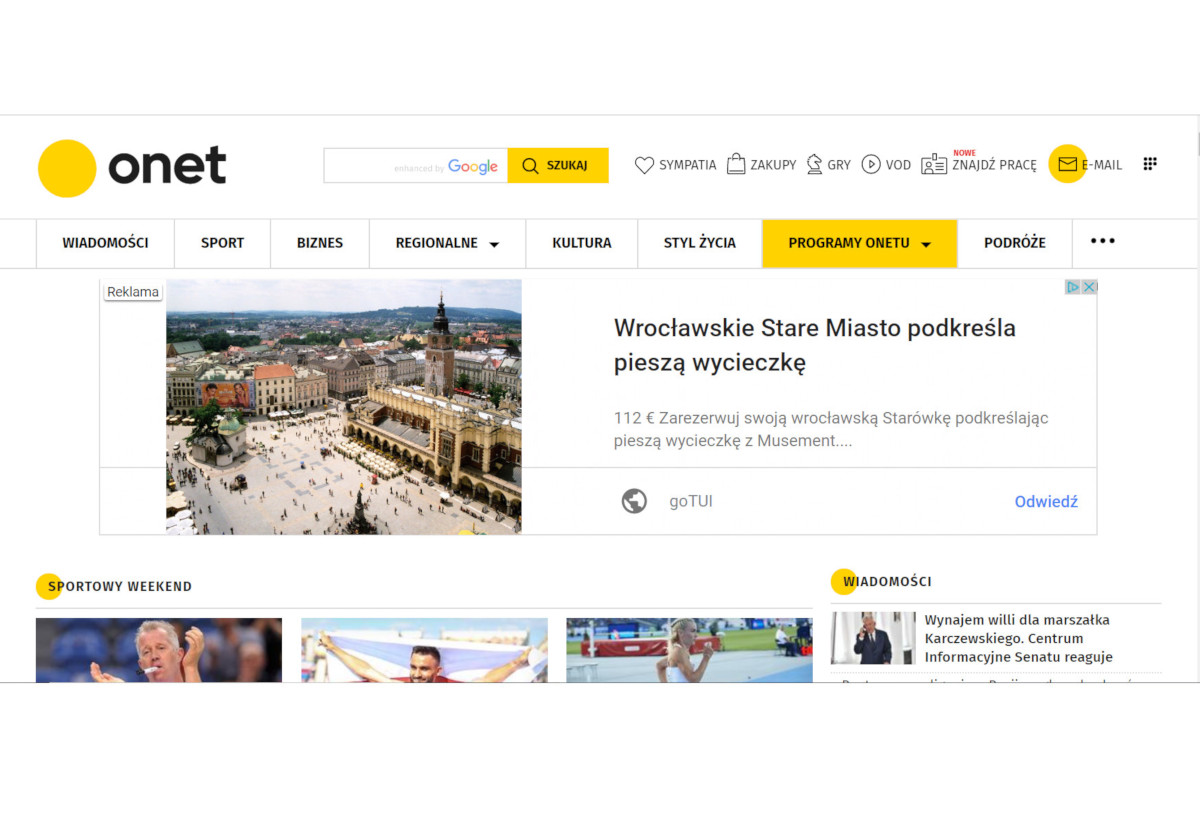The height and width of the screenshot is (830, 1200).
Task: Focus the Google search input field
Action: coord(416,165)
